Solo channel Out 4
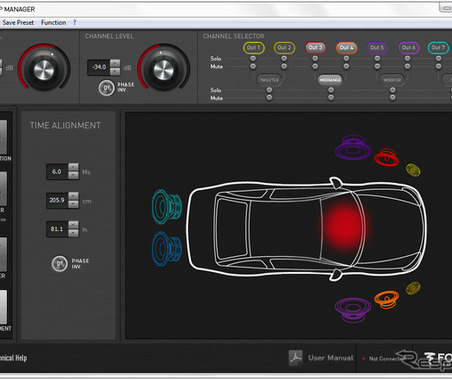 coord(346,58)
